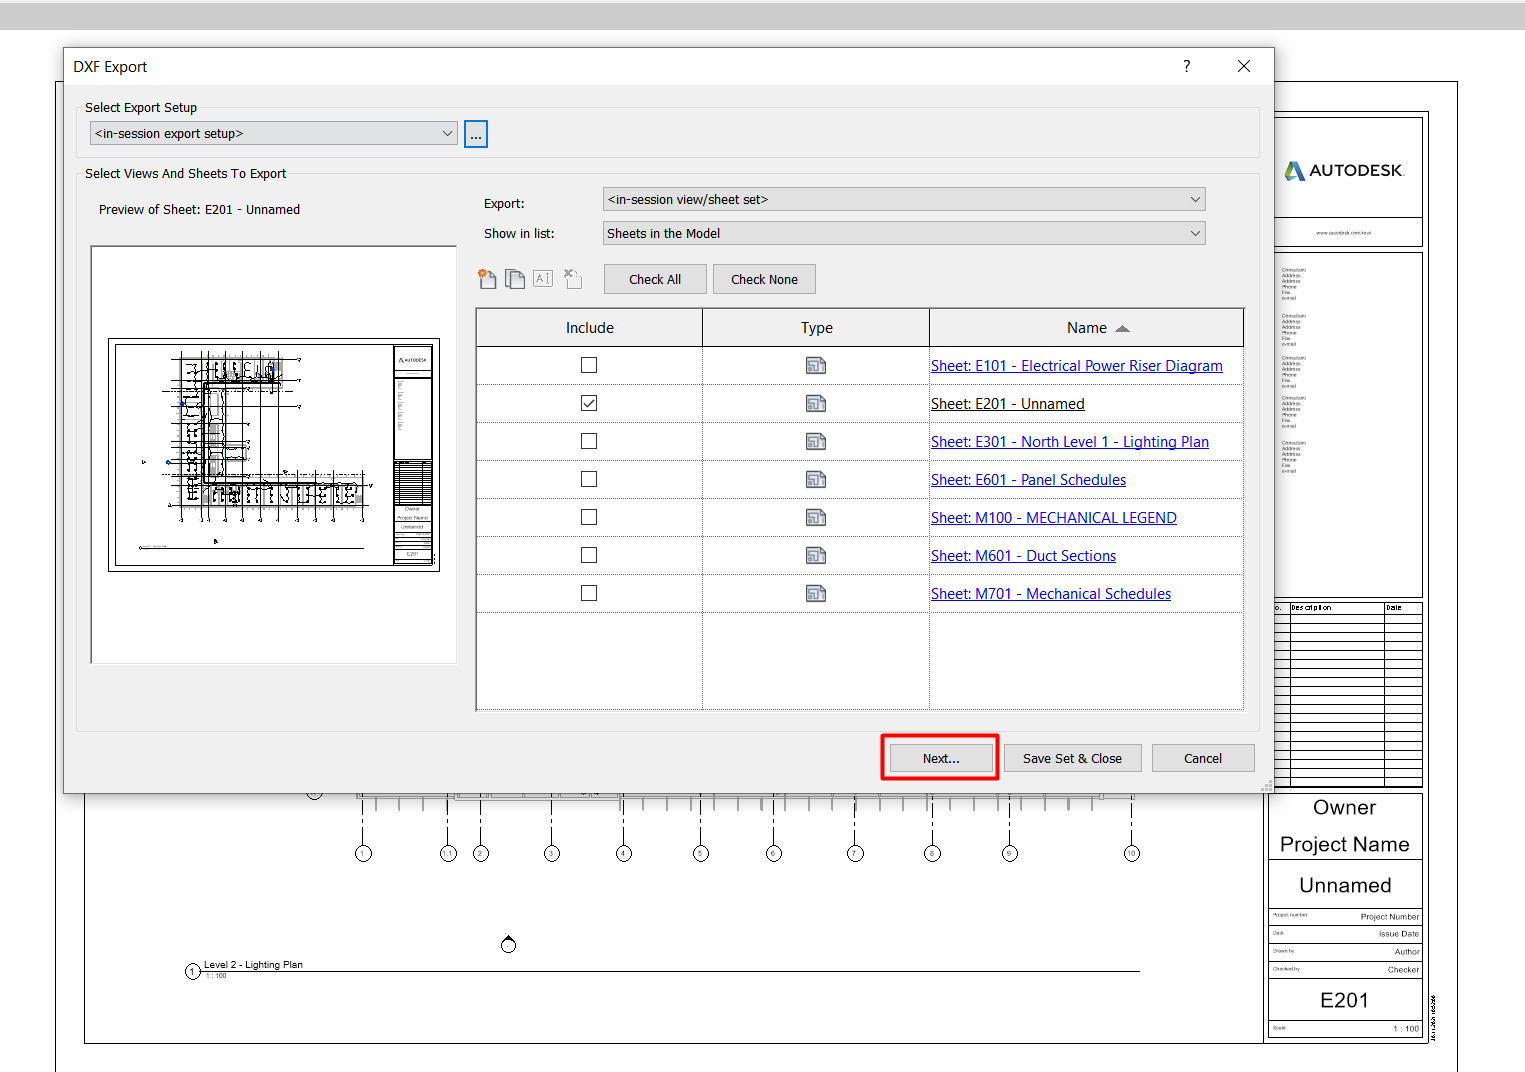The width and height of the screenshot is (1525, 1072).
Task: Click the Check All button
Action: (655, 279)
